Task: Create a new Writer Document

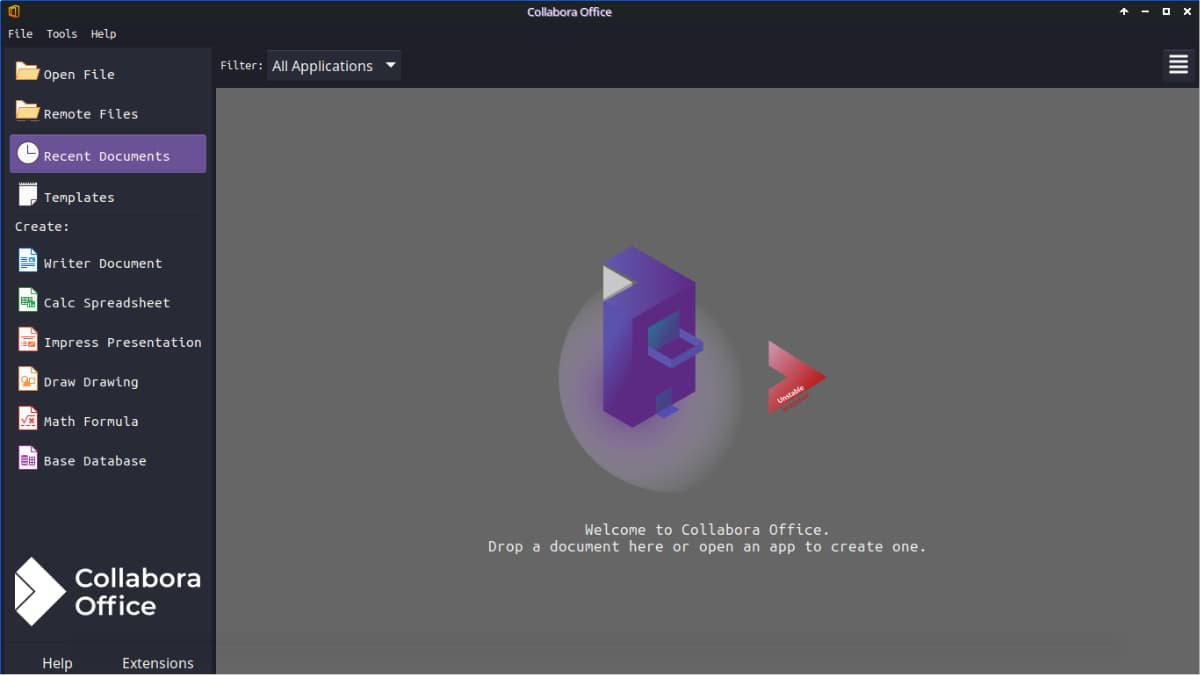Action: click(x=108, y=262)
